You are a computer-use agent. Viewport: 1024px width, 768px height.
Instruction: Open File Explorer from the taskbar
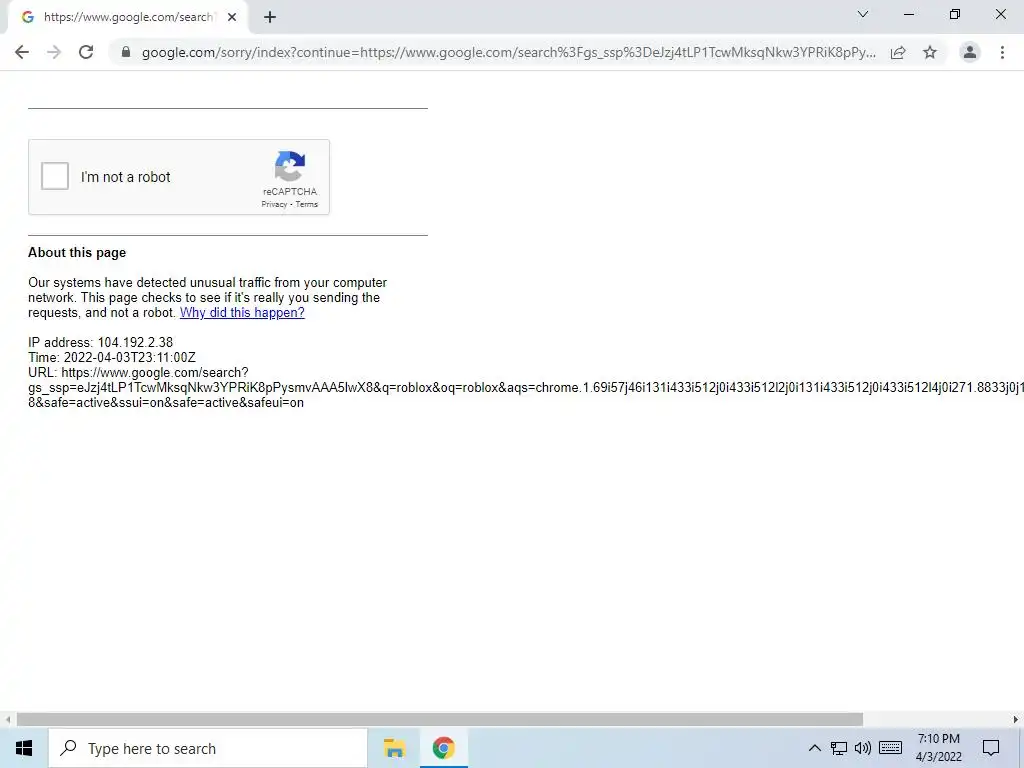[x=394, y=748]
